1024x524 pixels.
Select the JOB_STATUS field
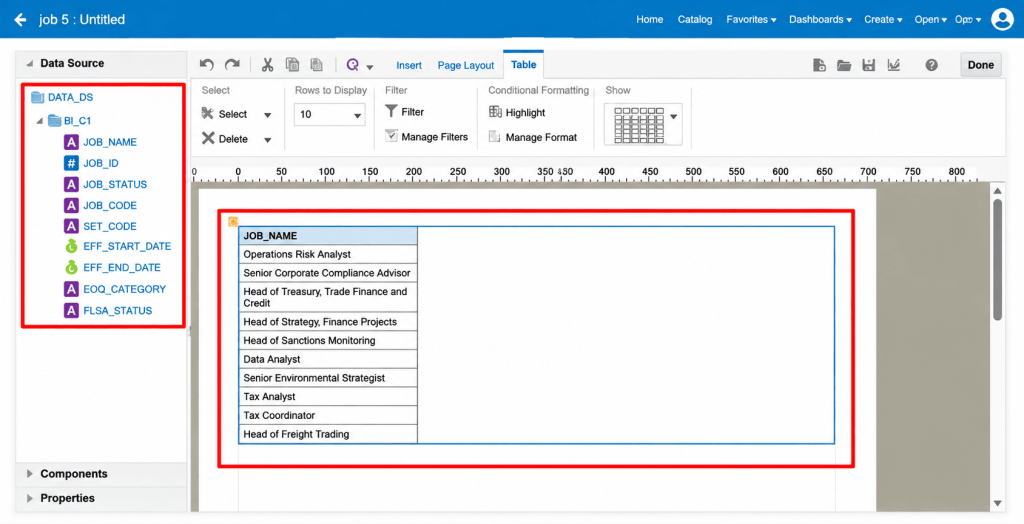[x=115, y=184]
